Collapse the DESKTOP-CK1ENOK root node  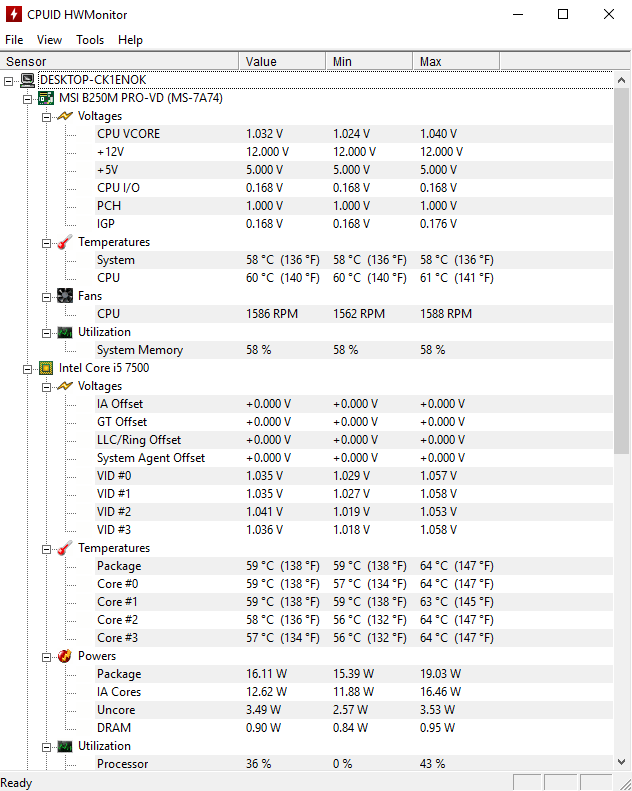(x=9, y=81)
